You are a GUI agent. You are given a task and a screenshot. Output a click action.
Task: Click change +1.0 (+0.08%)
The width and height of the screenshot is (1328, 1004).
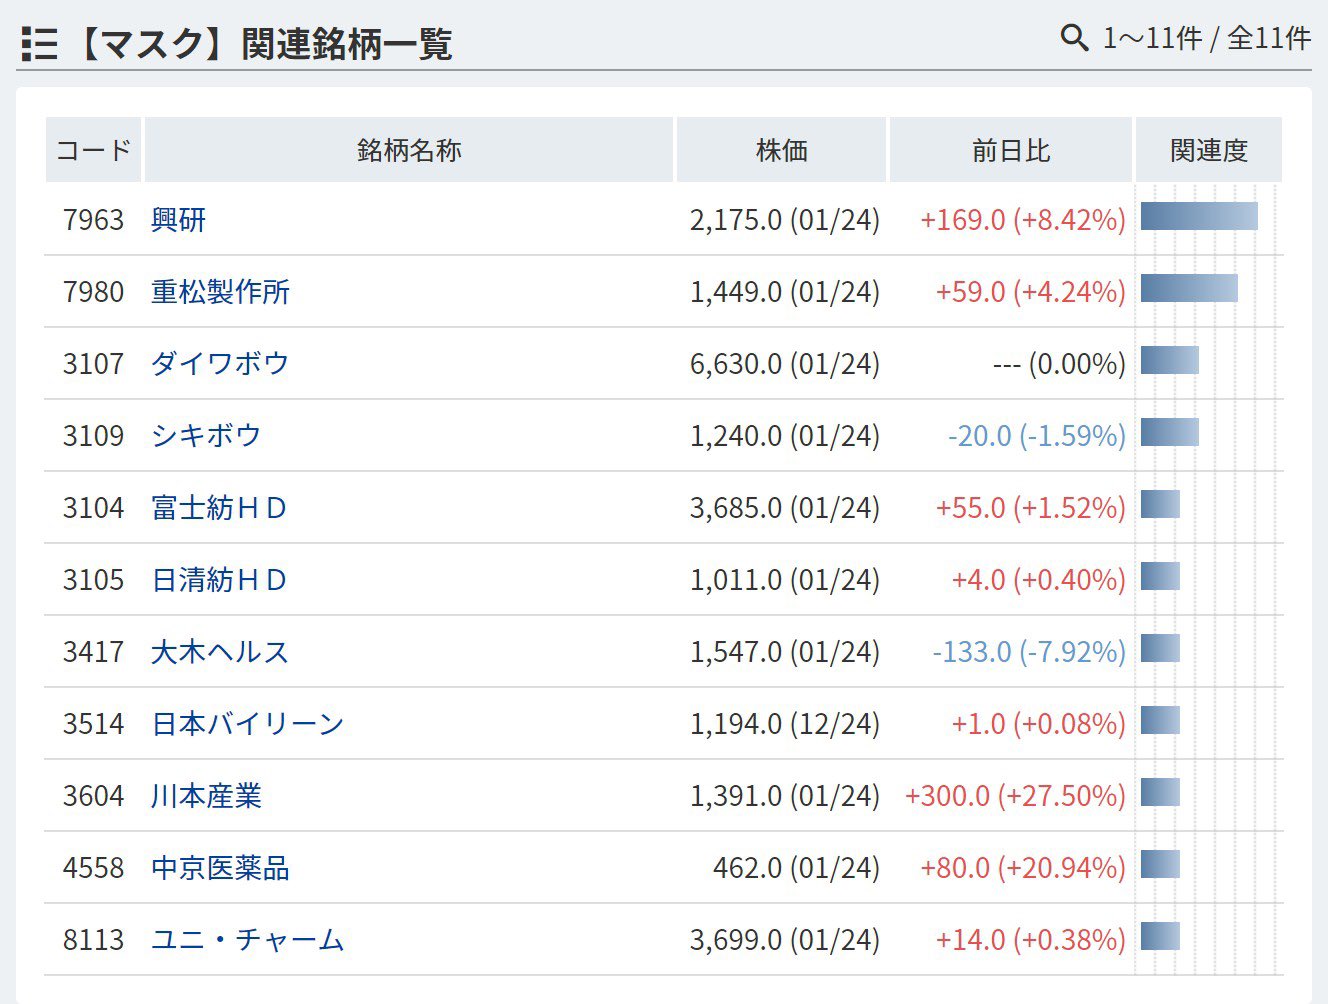pos(1039,724)
